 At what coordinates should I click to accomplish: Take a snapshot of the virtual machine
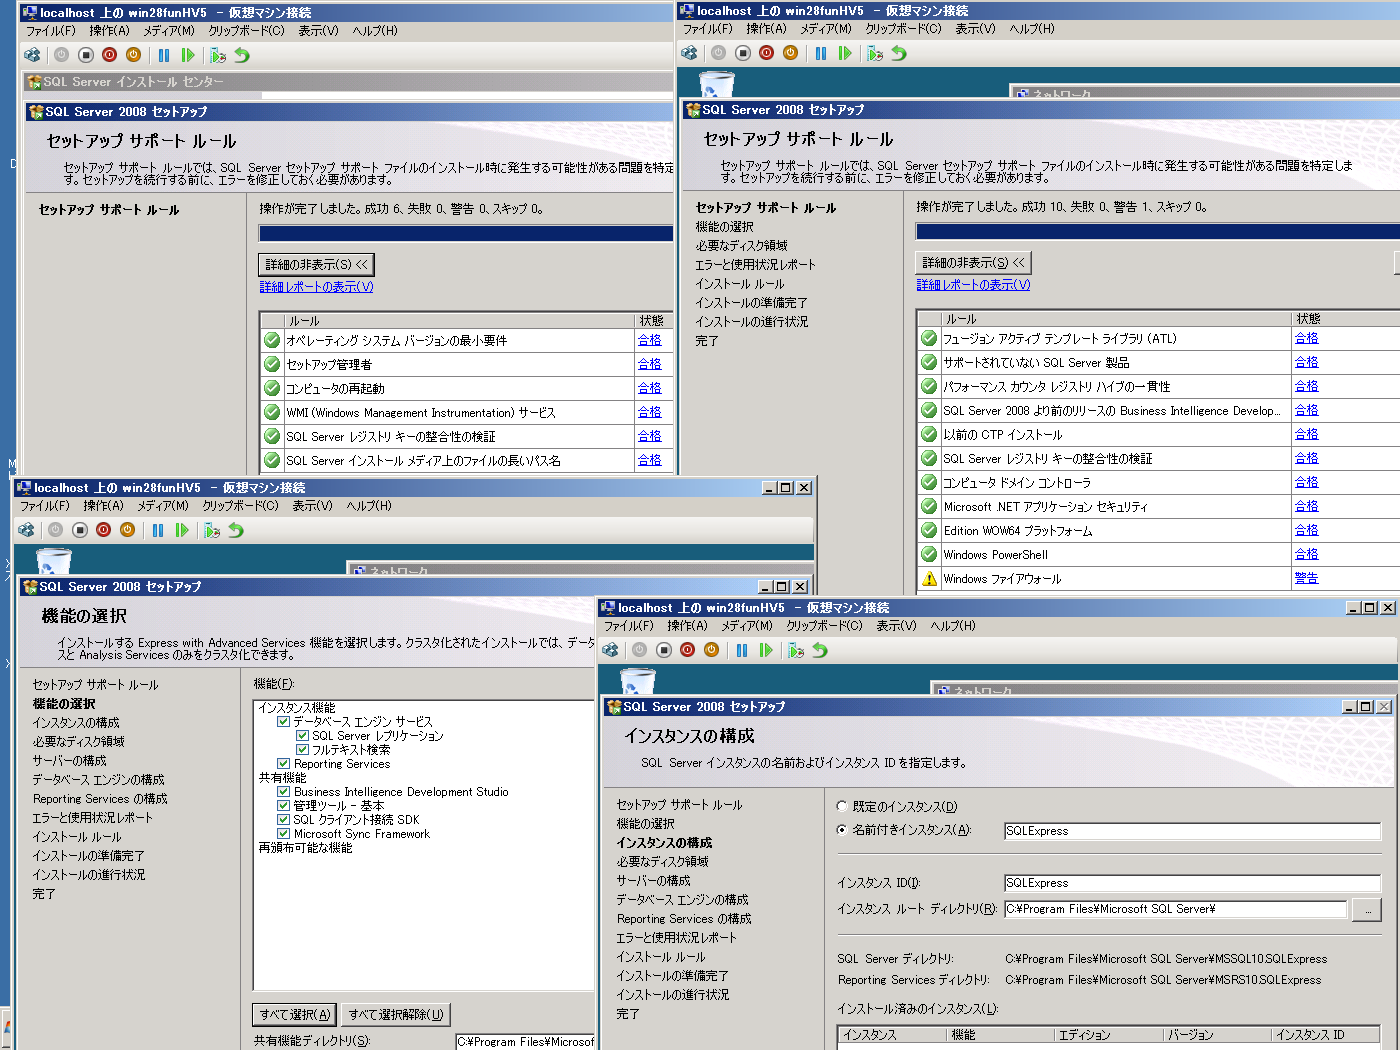click(x=218, y=55)
